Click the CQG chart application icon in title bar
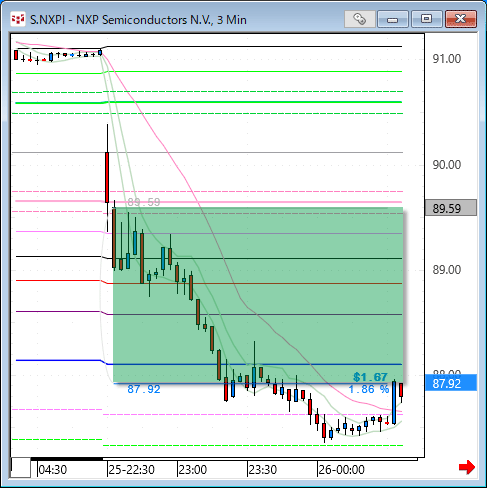This screenshot has width=487, height=488. point(18,19)
